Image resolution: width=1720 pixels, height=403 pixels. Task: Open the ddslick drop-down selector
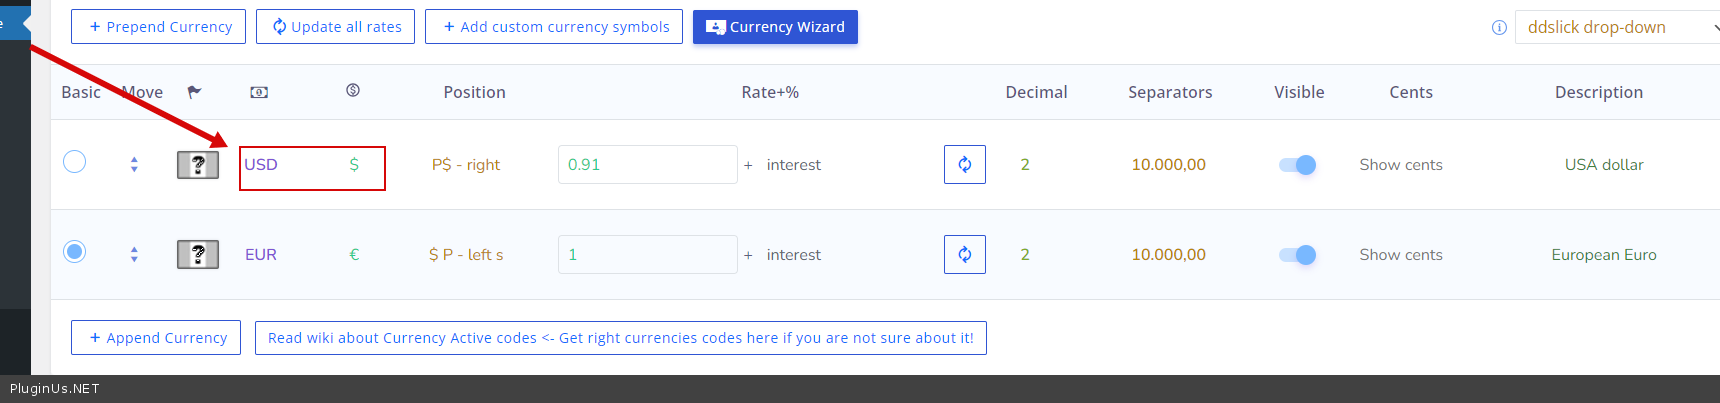tap(1618, 28)
